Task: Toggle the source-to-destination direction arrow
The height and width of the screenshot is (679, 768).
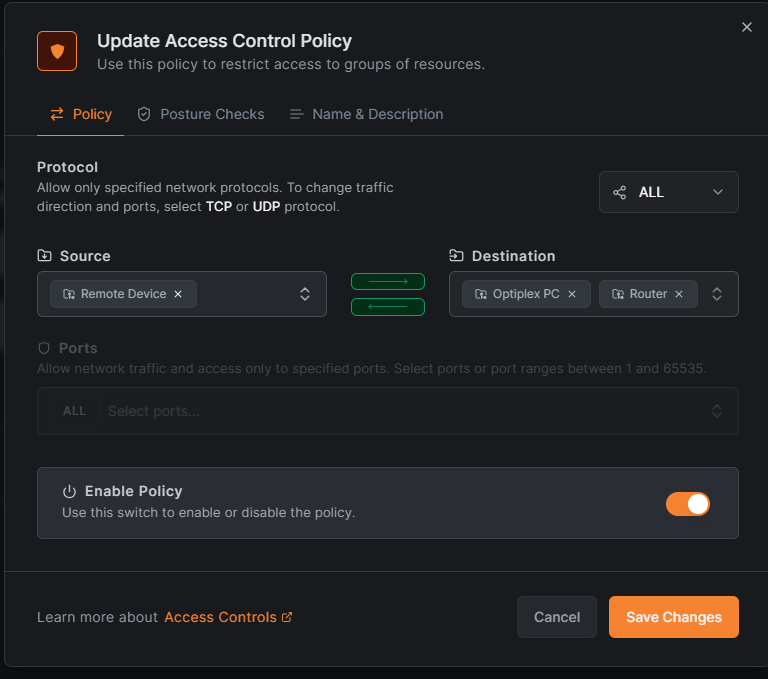Action: coord(388,282)
